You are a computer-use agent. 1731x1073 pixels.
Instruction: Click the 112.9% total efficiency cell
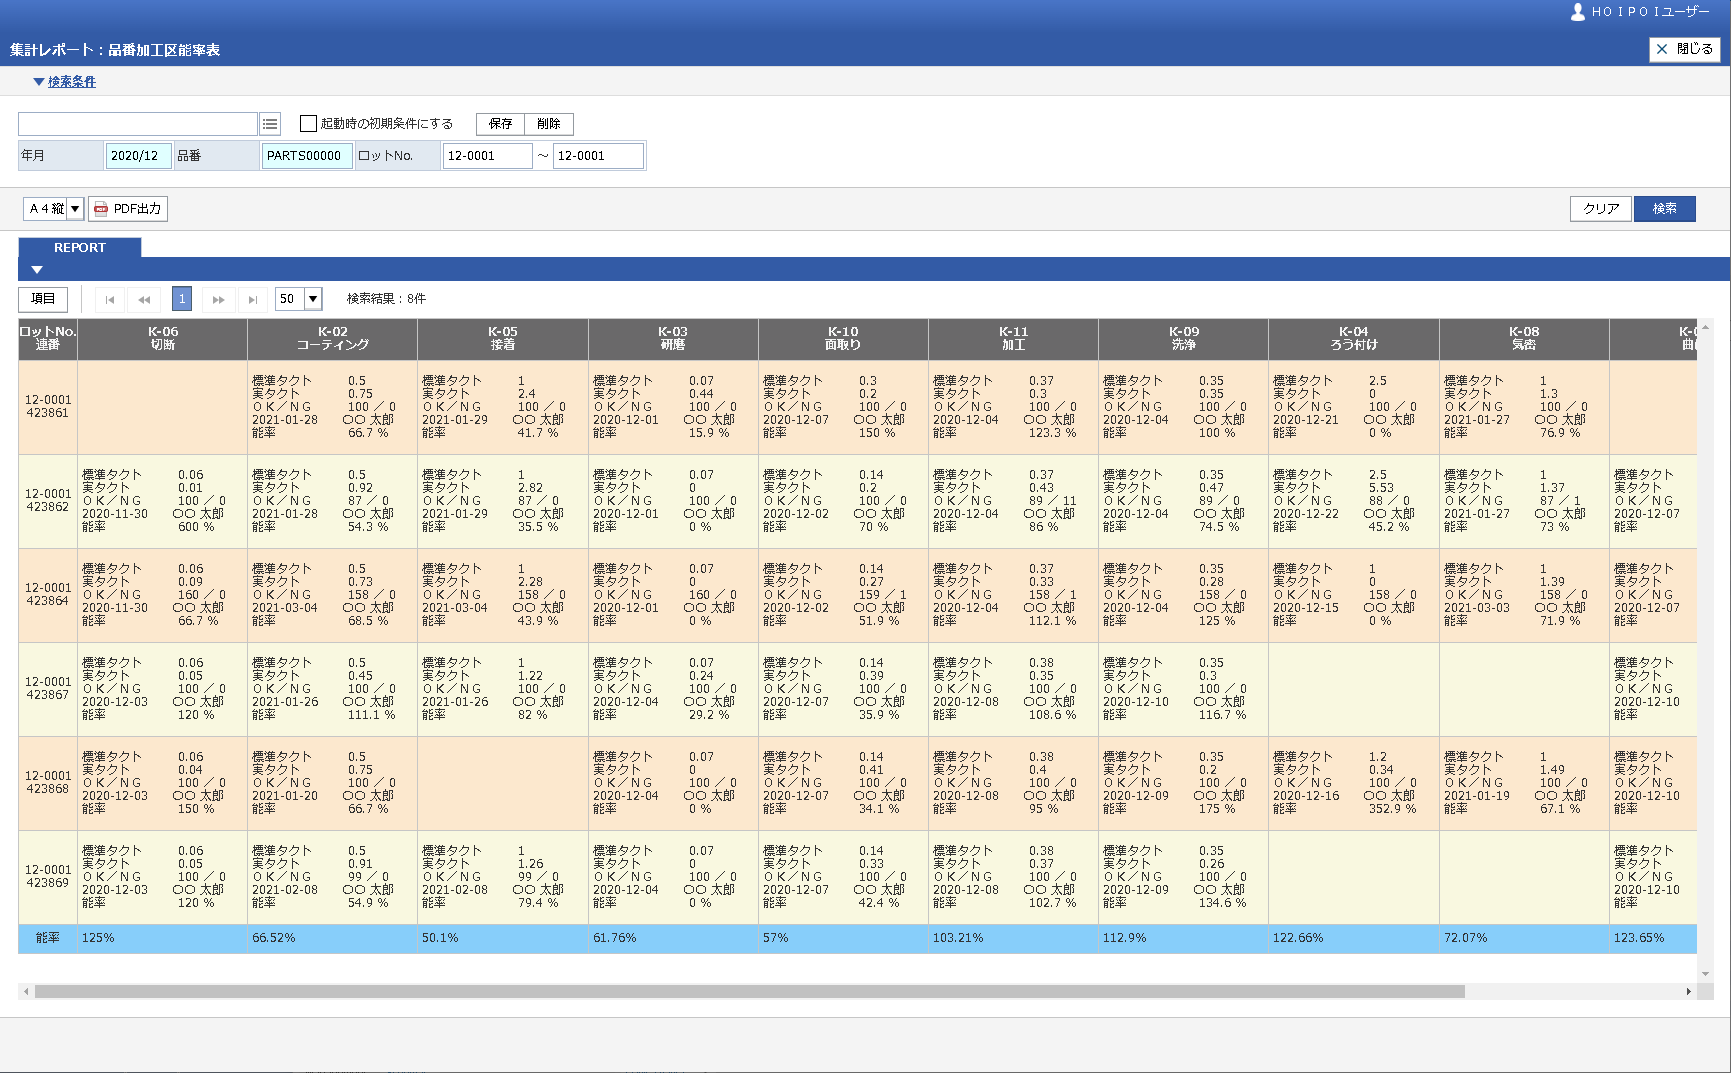point(1184,939)
